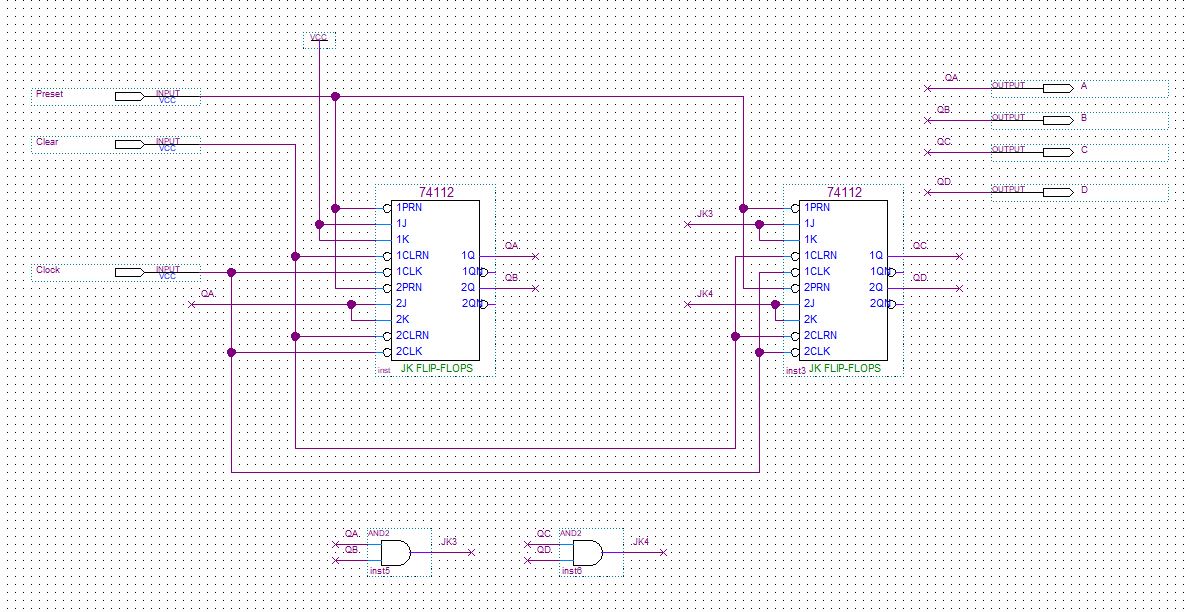
Task: Click the 2Q-bar inverted output bubble on left 74112
Action: 484,303
